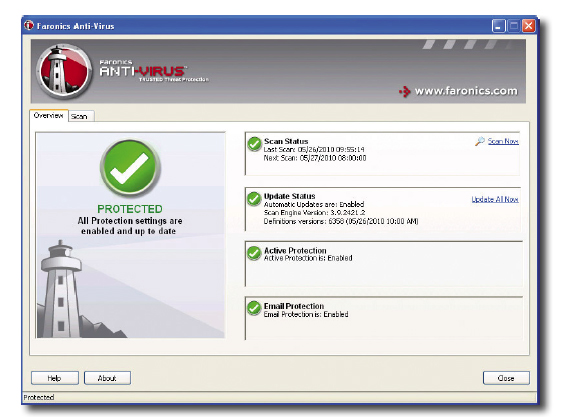Click the large green Protected checkmark
The height and width of the screenshot is (417, 561).
pyautogui.click(x=130, y=168)
